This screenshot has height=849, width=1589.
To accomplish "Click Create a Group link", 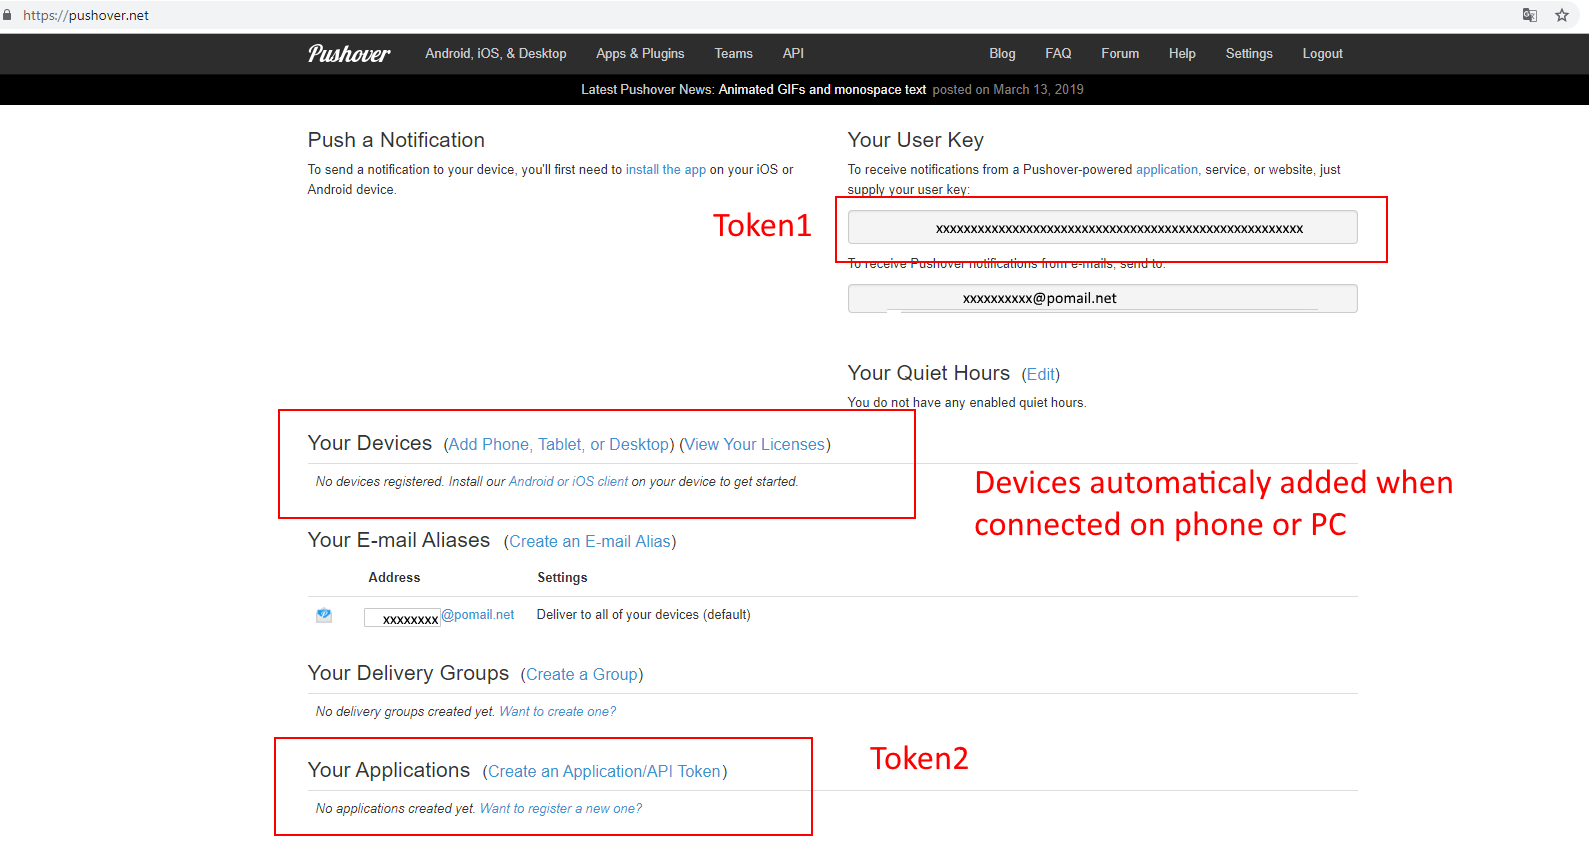I will (581, 675).
